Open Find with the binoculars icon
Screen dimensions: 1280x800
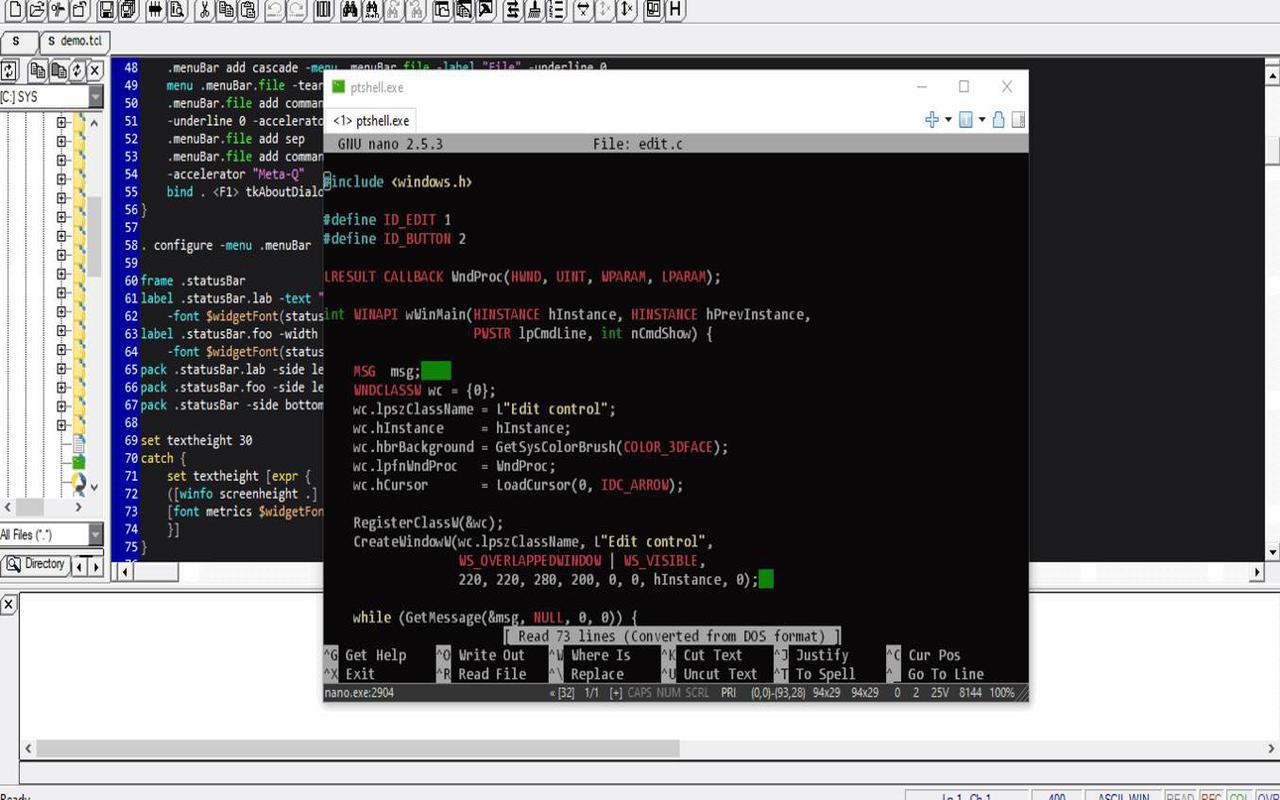click(x=350, y=11)
